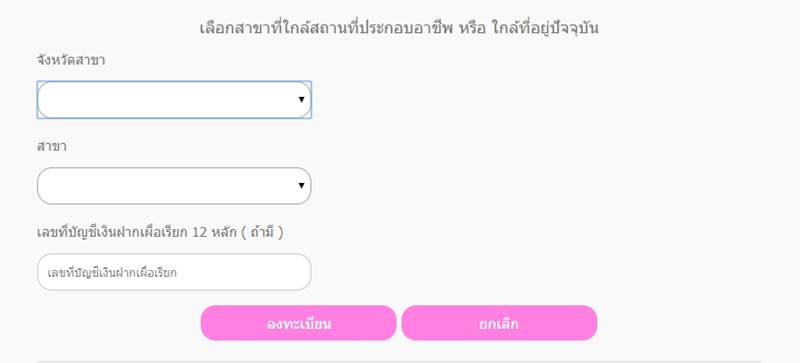Click the ใกล้ที่อยู่ปัจจุบัน part of the heading
This screenshot has height=363, width=800.
545,28
